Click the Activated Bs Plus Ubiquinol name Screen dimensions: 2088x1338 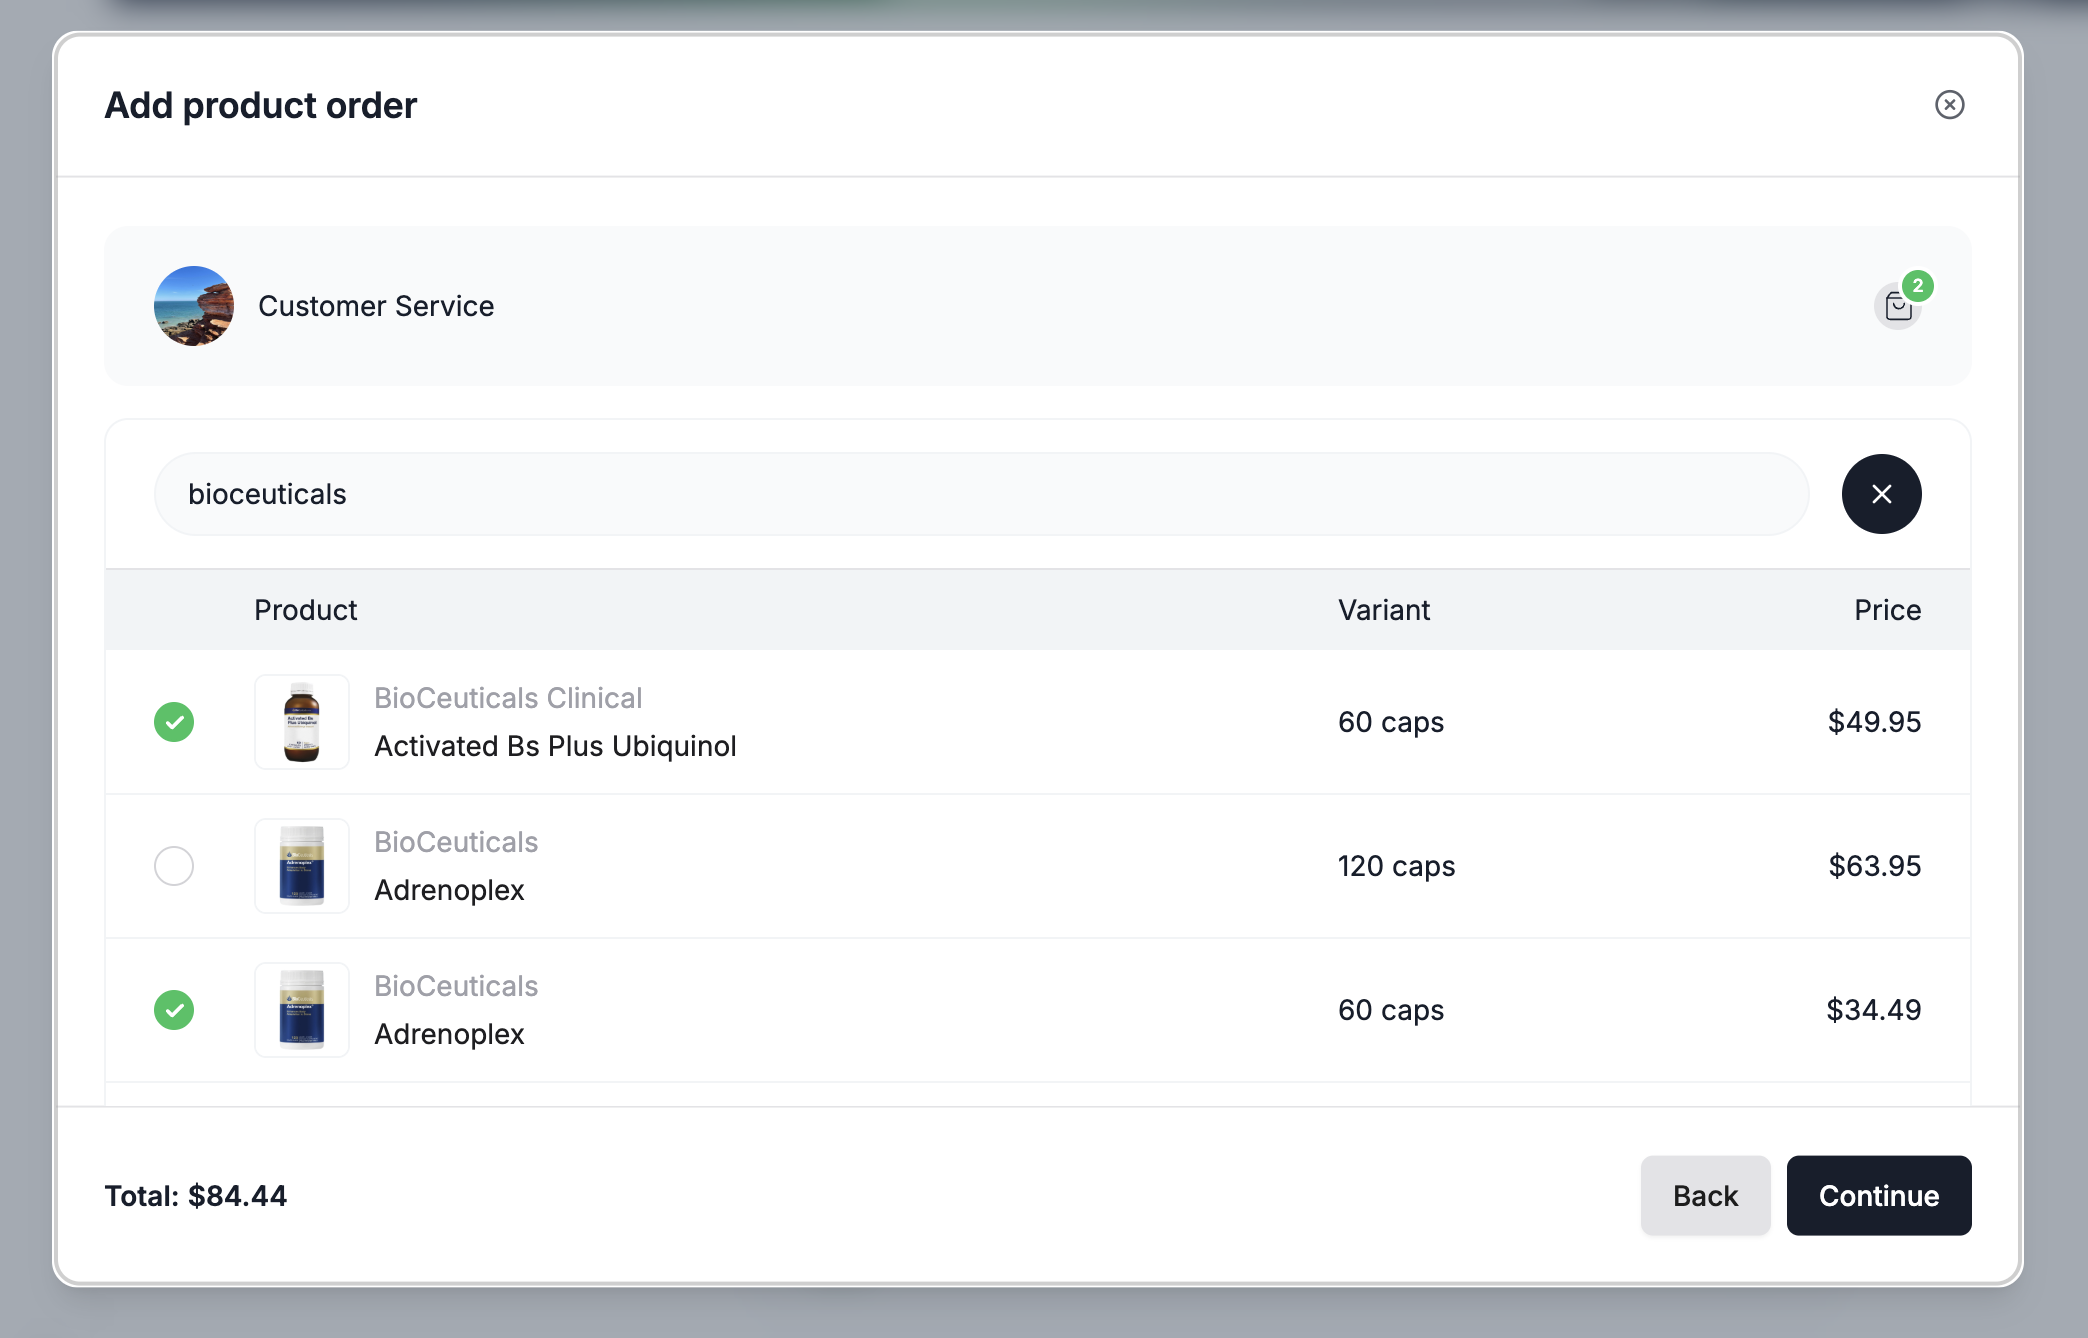555,746
